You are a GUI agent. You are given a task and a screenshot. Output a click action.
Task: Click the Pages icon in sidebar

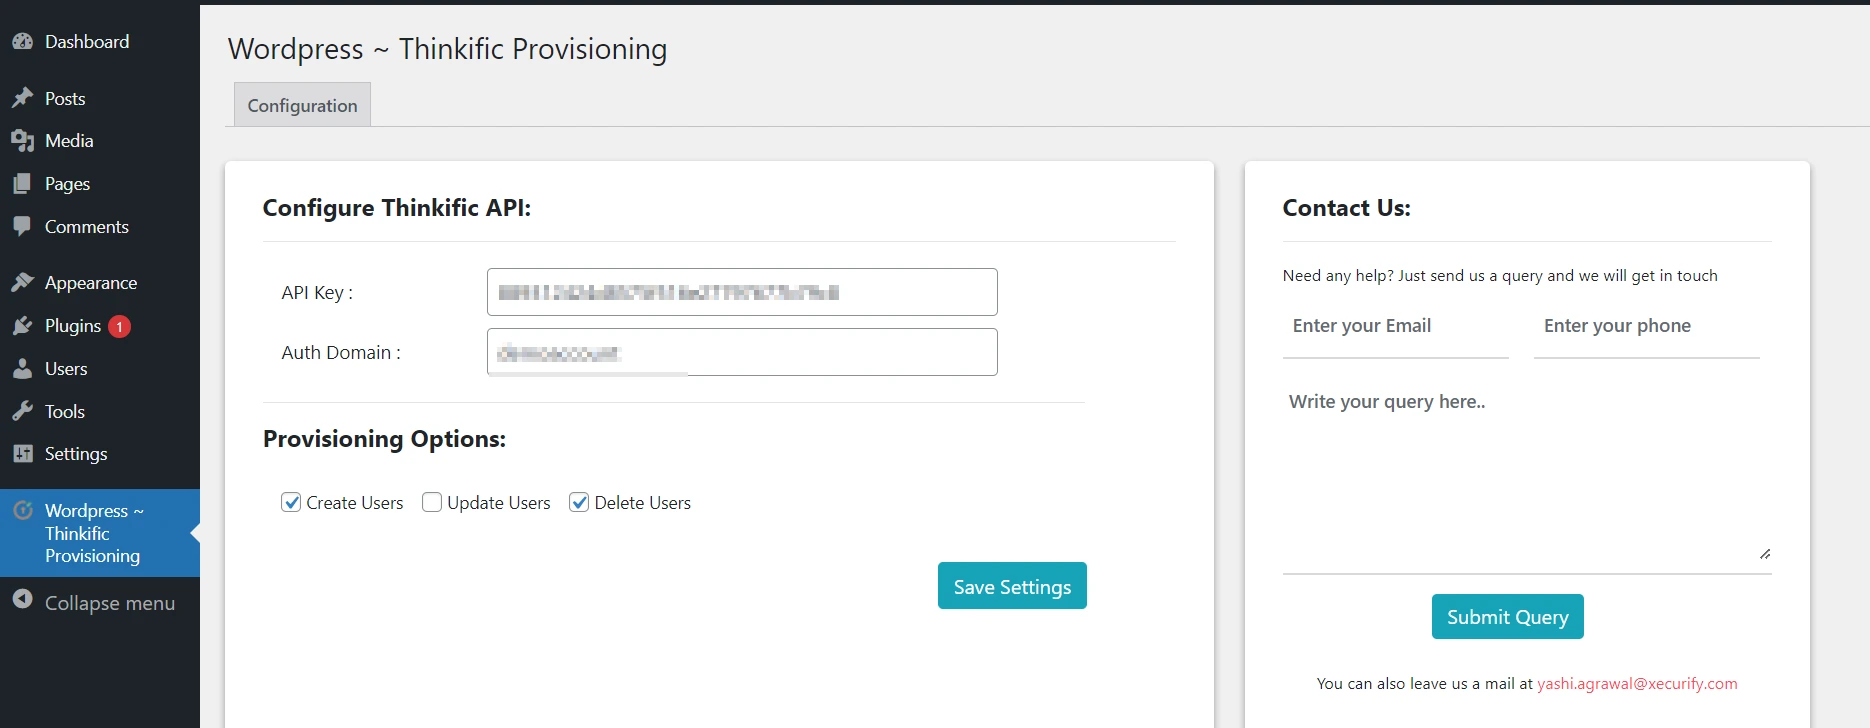point(22,184)
